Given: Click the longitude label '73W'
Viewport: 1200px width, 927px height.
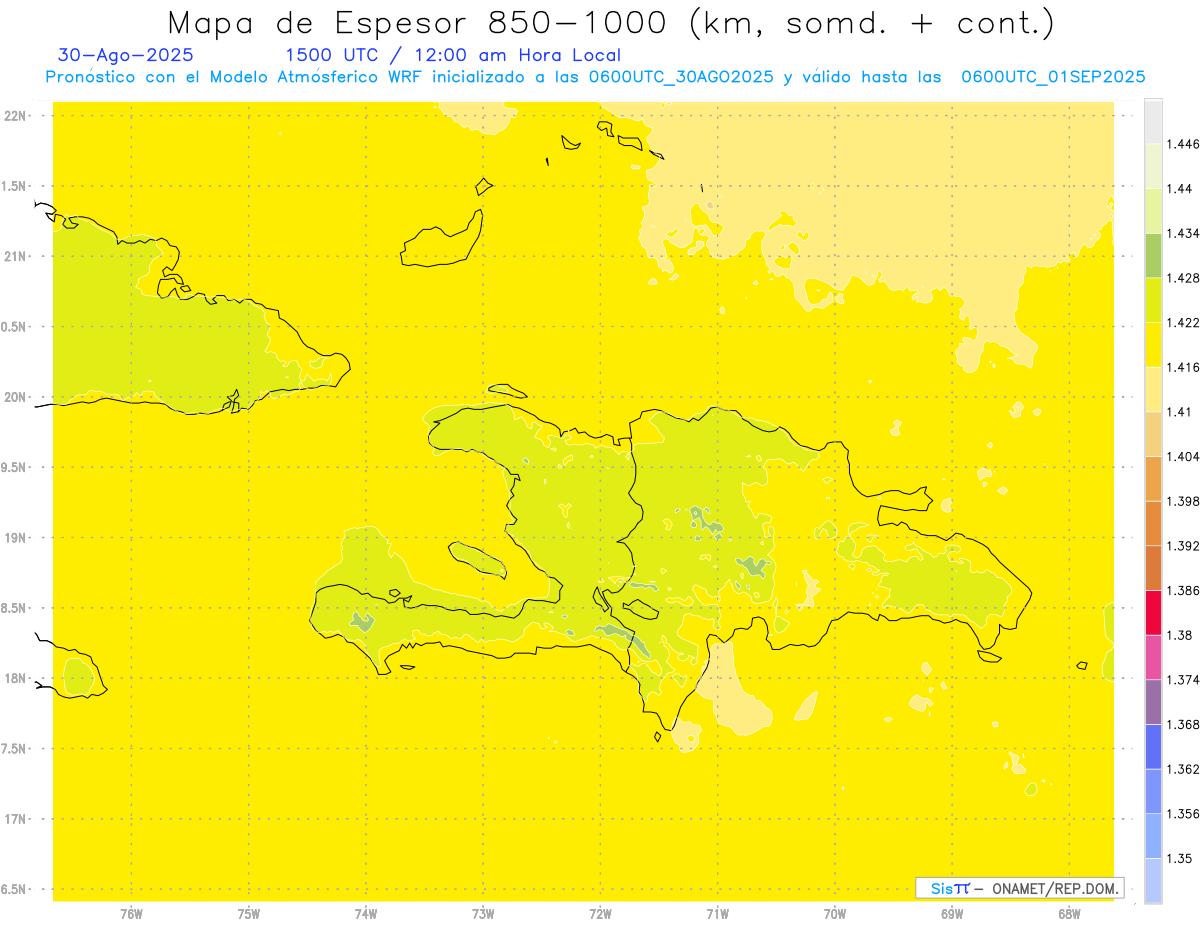Looking at the screenshot, I should click(x=483, y=913).
